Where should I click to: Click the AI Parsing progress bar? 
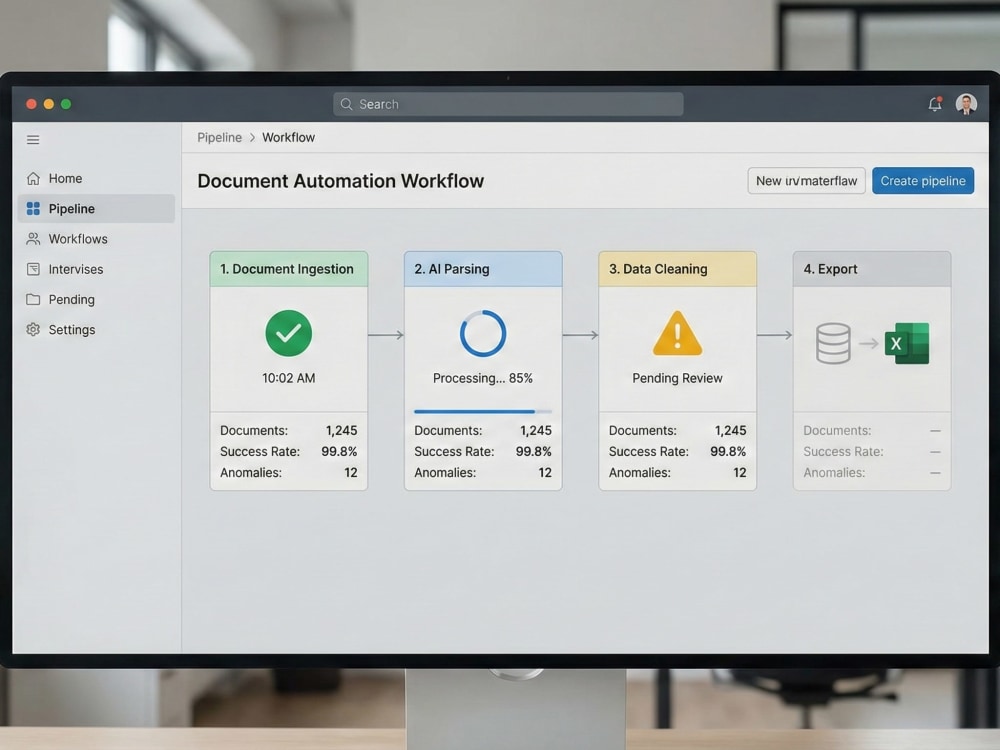coord(483,412)
